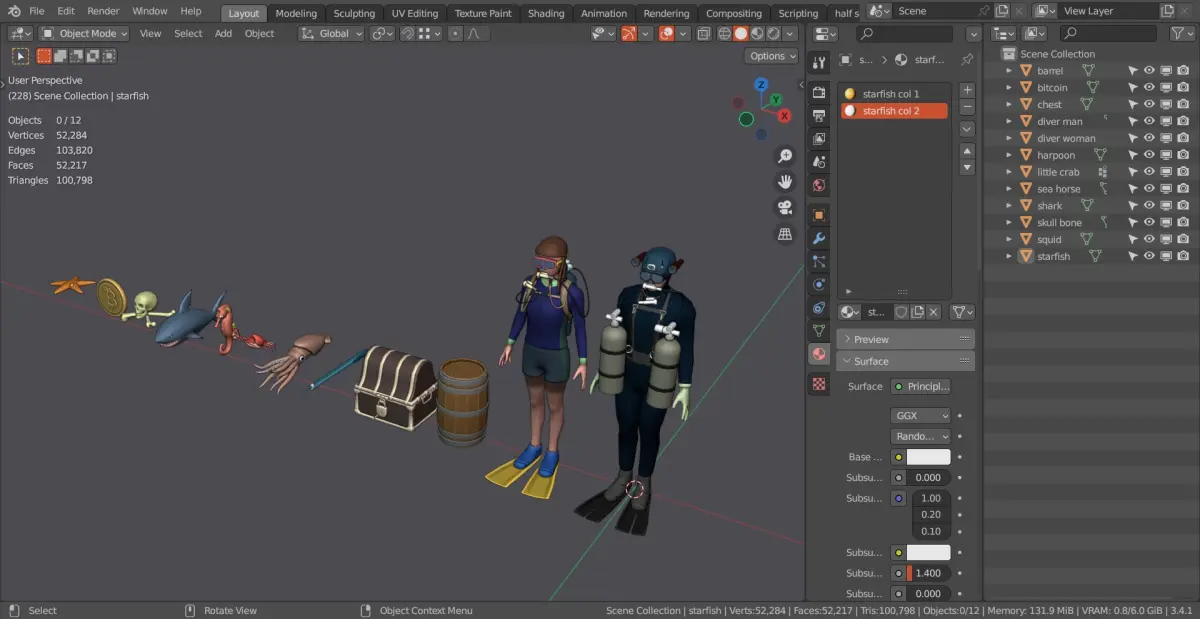
Task: Move material slot up arrow
Action: point(967,150)
